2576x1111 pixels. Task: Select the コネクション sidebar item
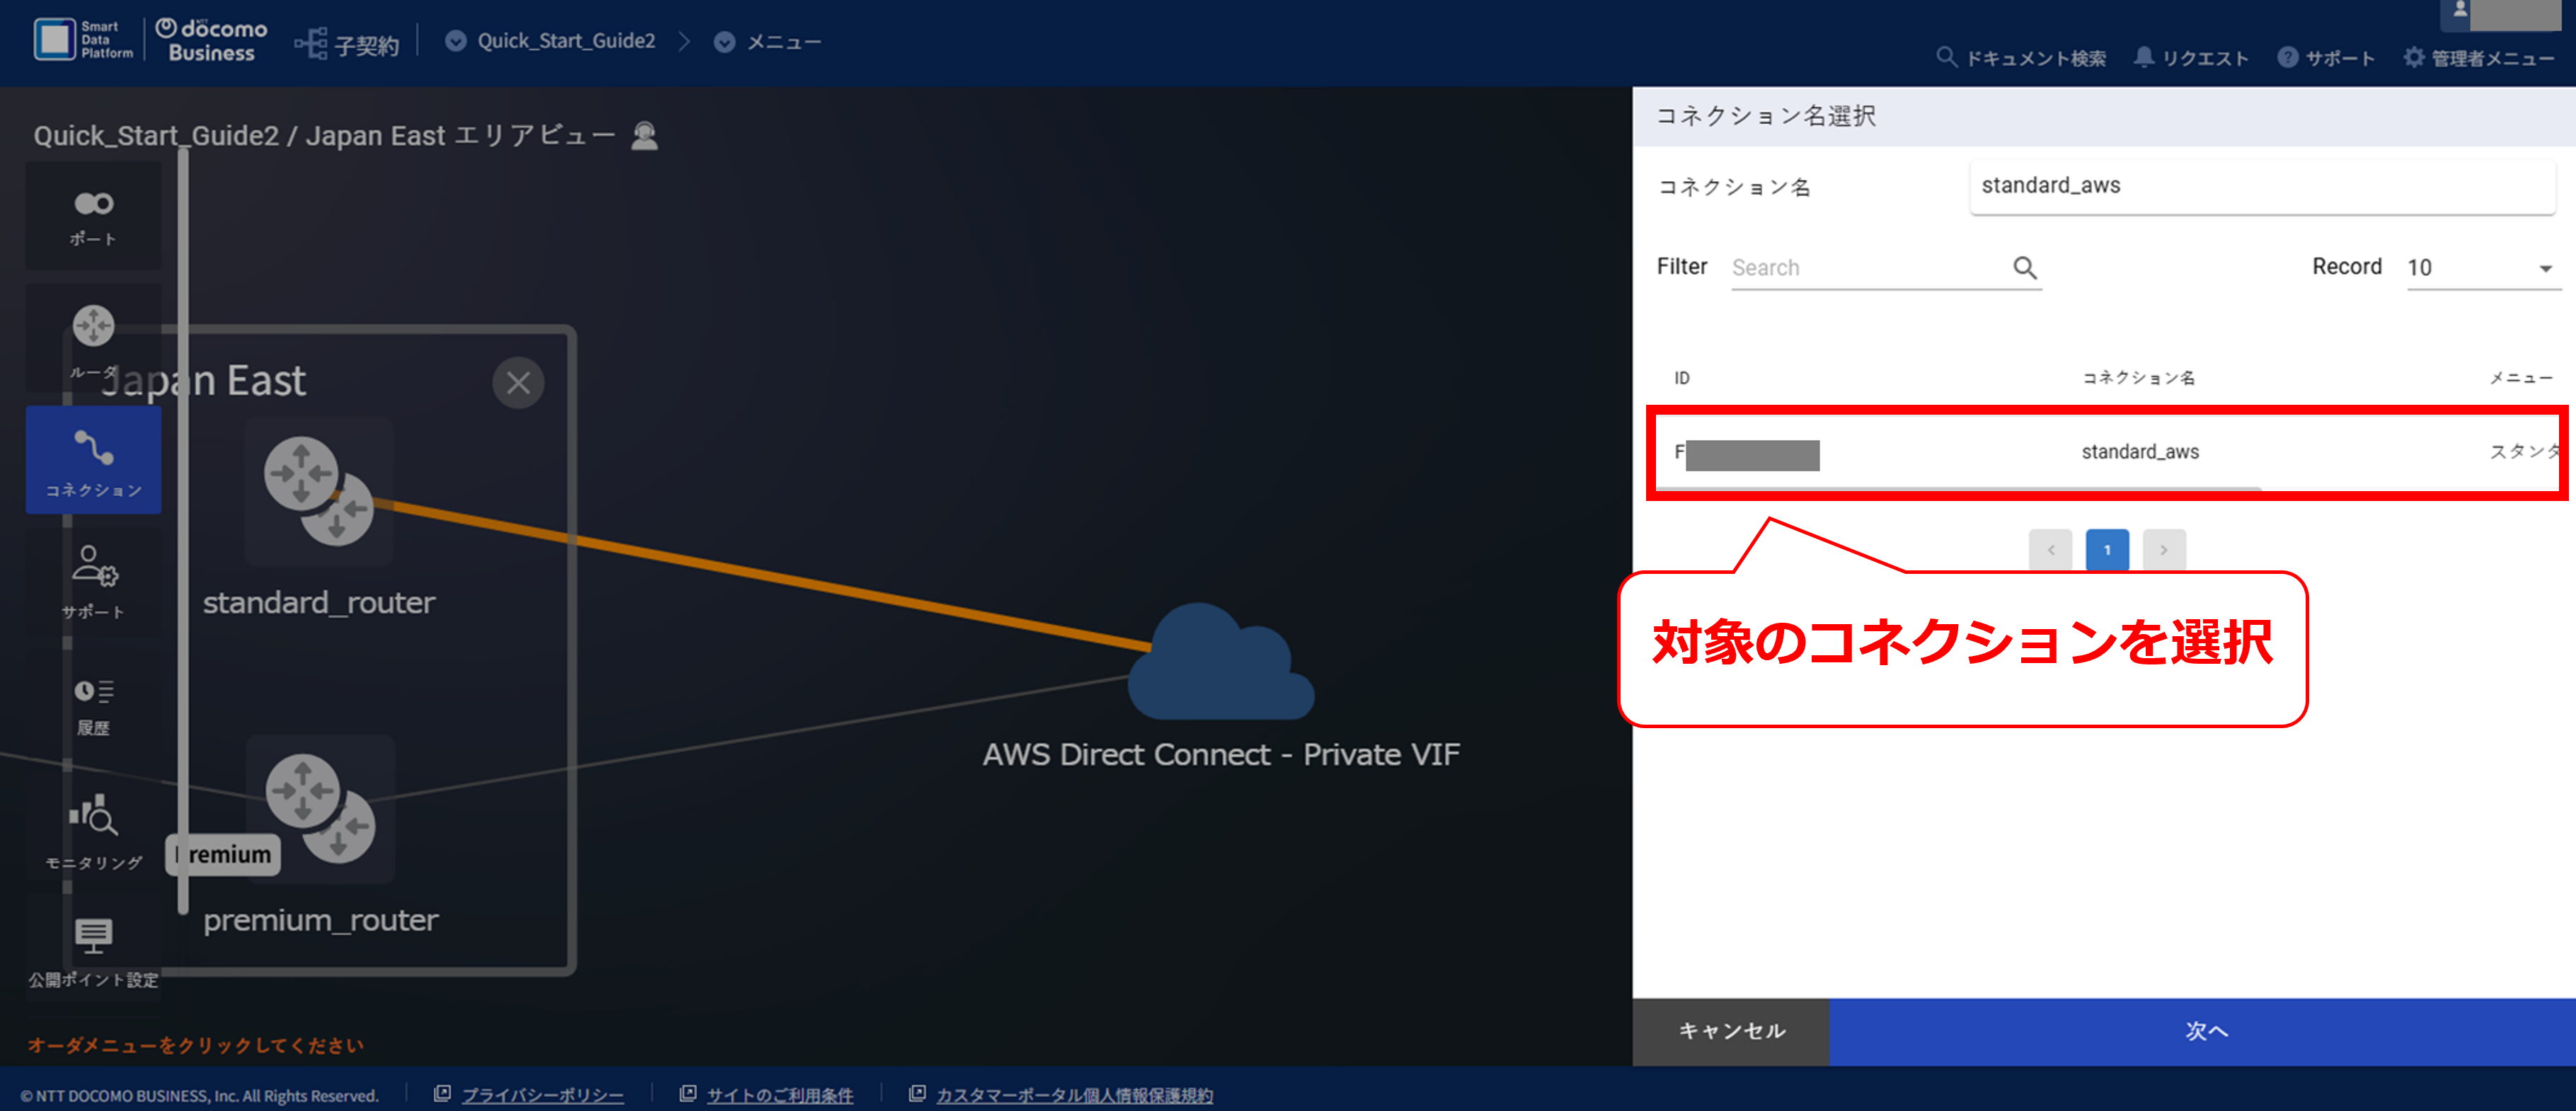(x=93, y=461)
